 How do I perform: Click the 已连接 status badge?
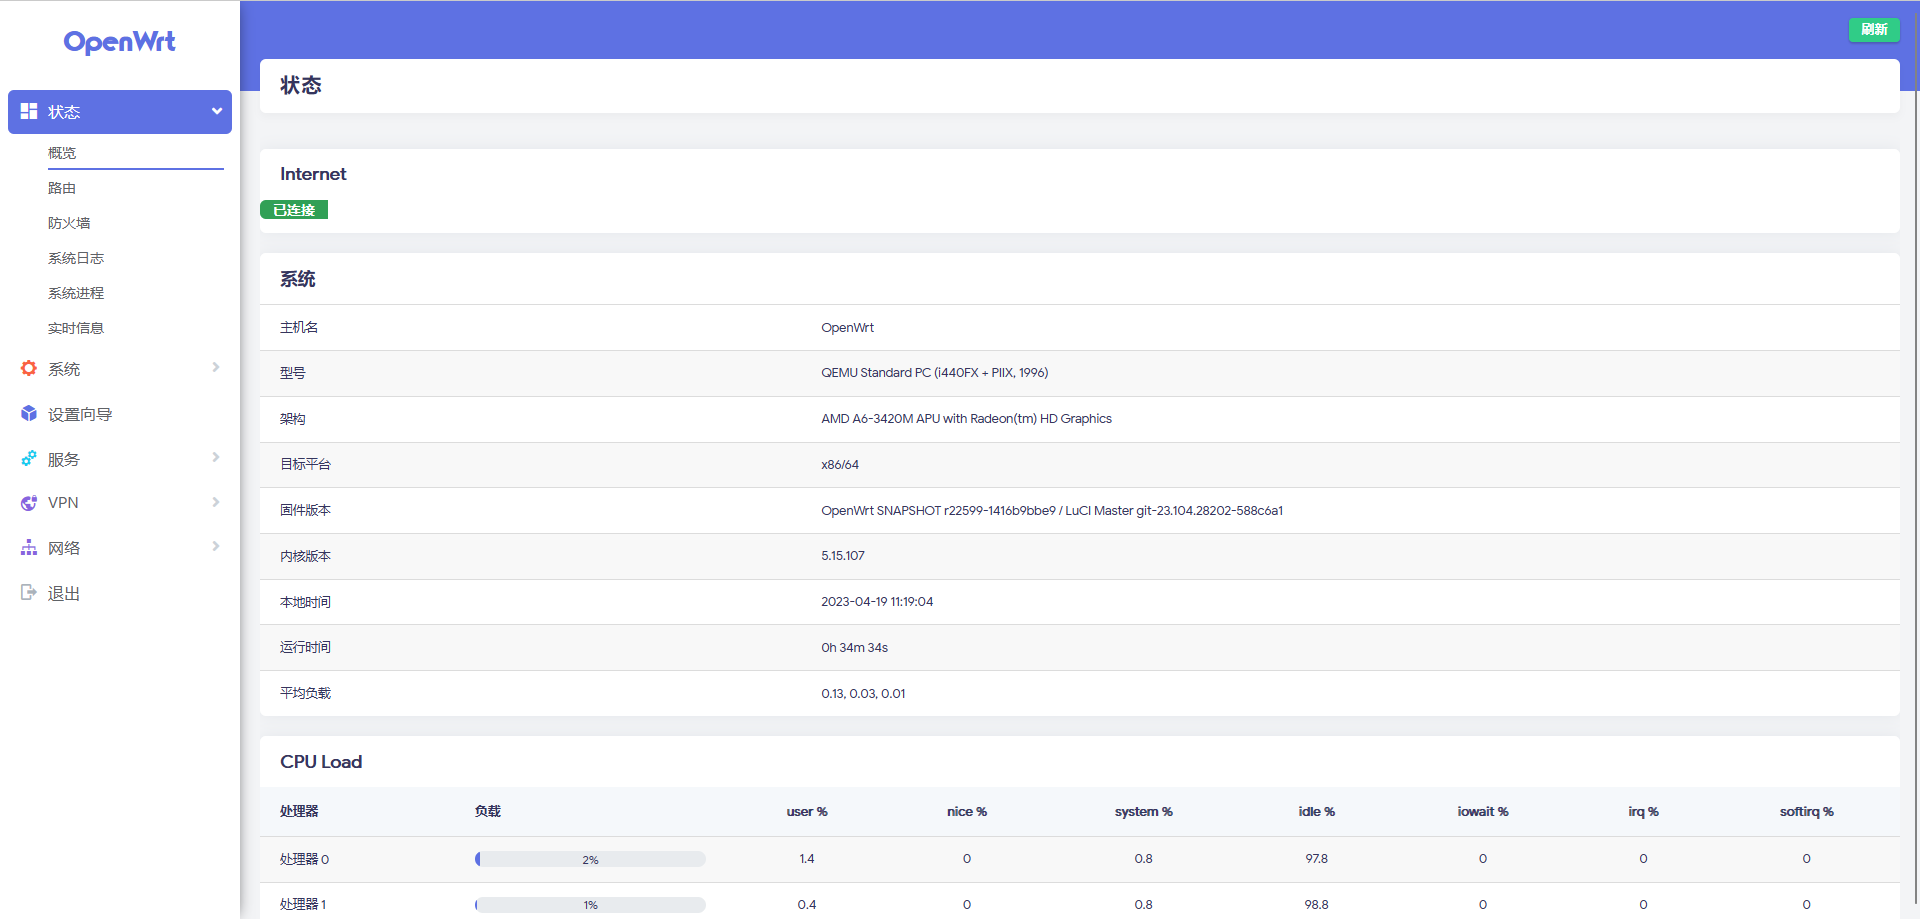click(x=293, y=209)
